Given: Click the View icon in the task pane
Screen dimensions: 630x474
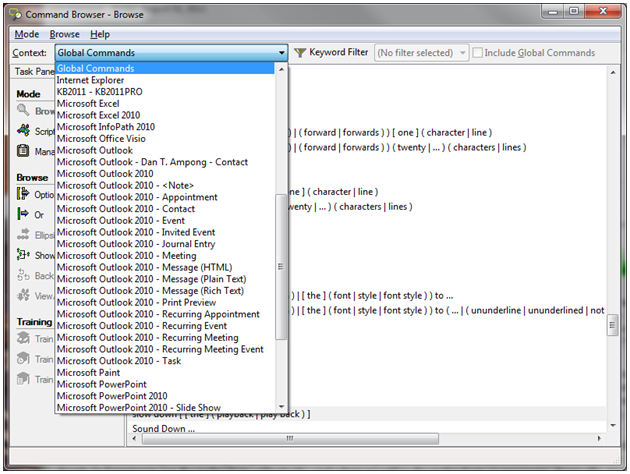Looking at the screenshot, I should 23,296.
